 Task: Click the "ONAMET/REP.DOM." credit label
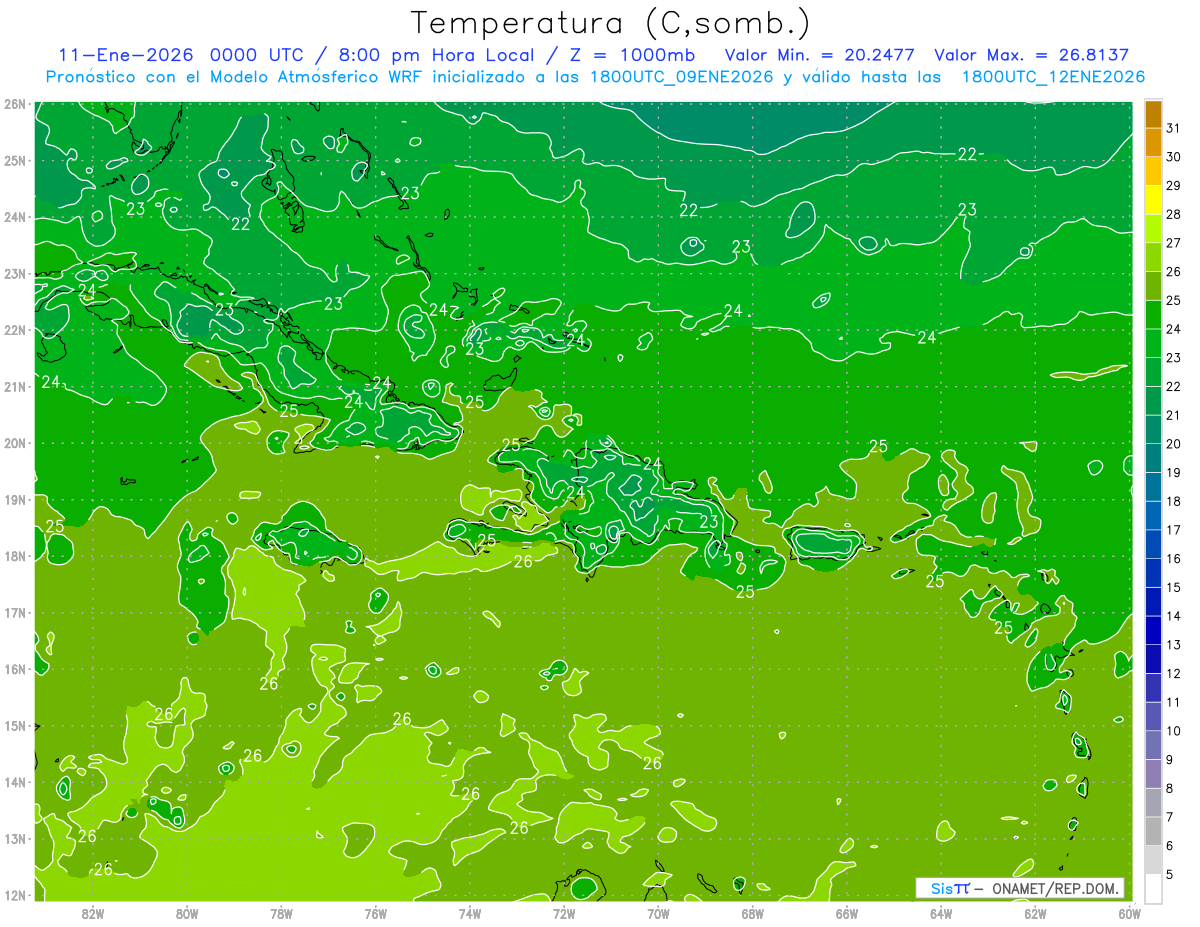coord(1053,888)
